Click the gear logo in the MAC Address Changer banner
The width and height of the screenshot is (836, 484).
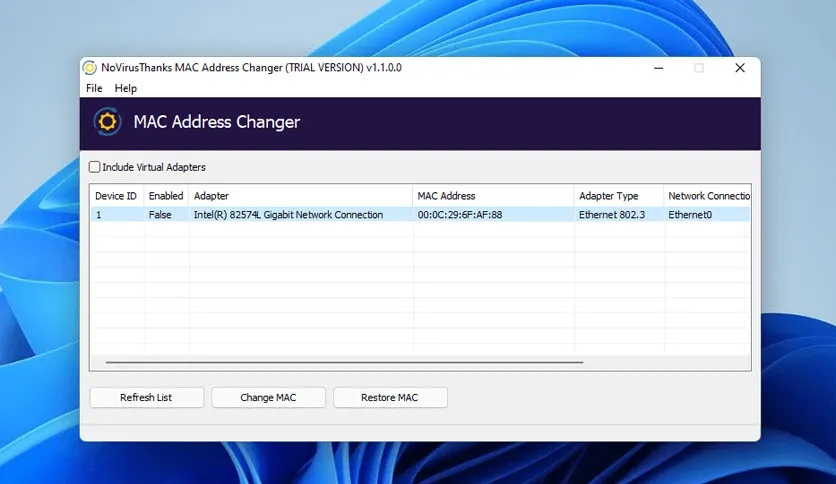(107, 122)
